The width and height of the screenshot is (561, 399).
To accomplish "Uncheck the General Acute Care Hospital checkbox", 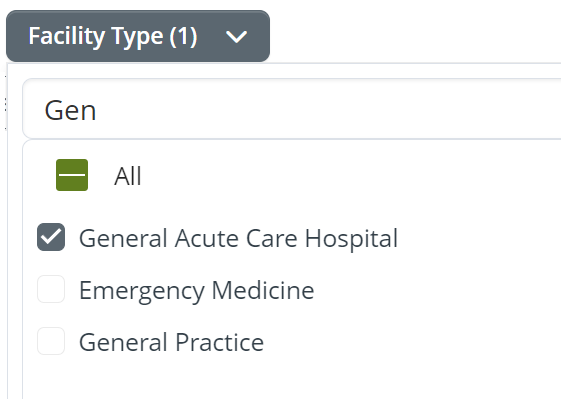I will click(x=51, y=237).
